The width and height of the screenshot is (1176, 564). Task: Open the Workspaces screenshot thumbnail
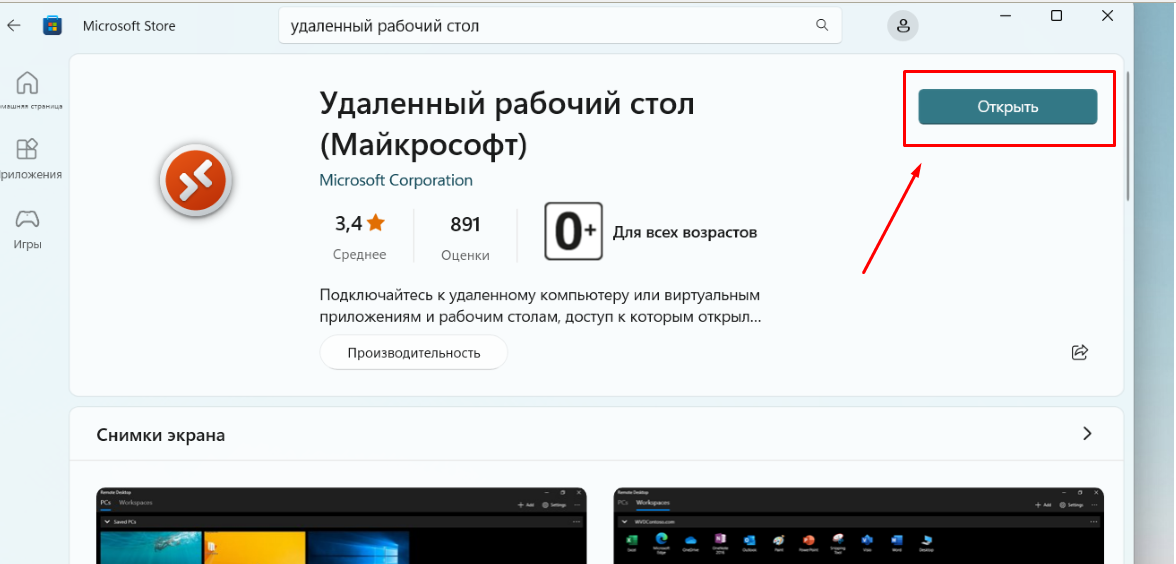click(859, 525)
